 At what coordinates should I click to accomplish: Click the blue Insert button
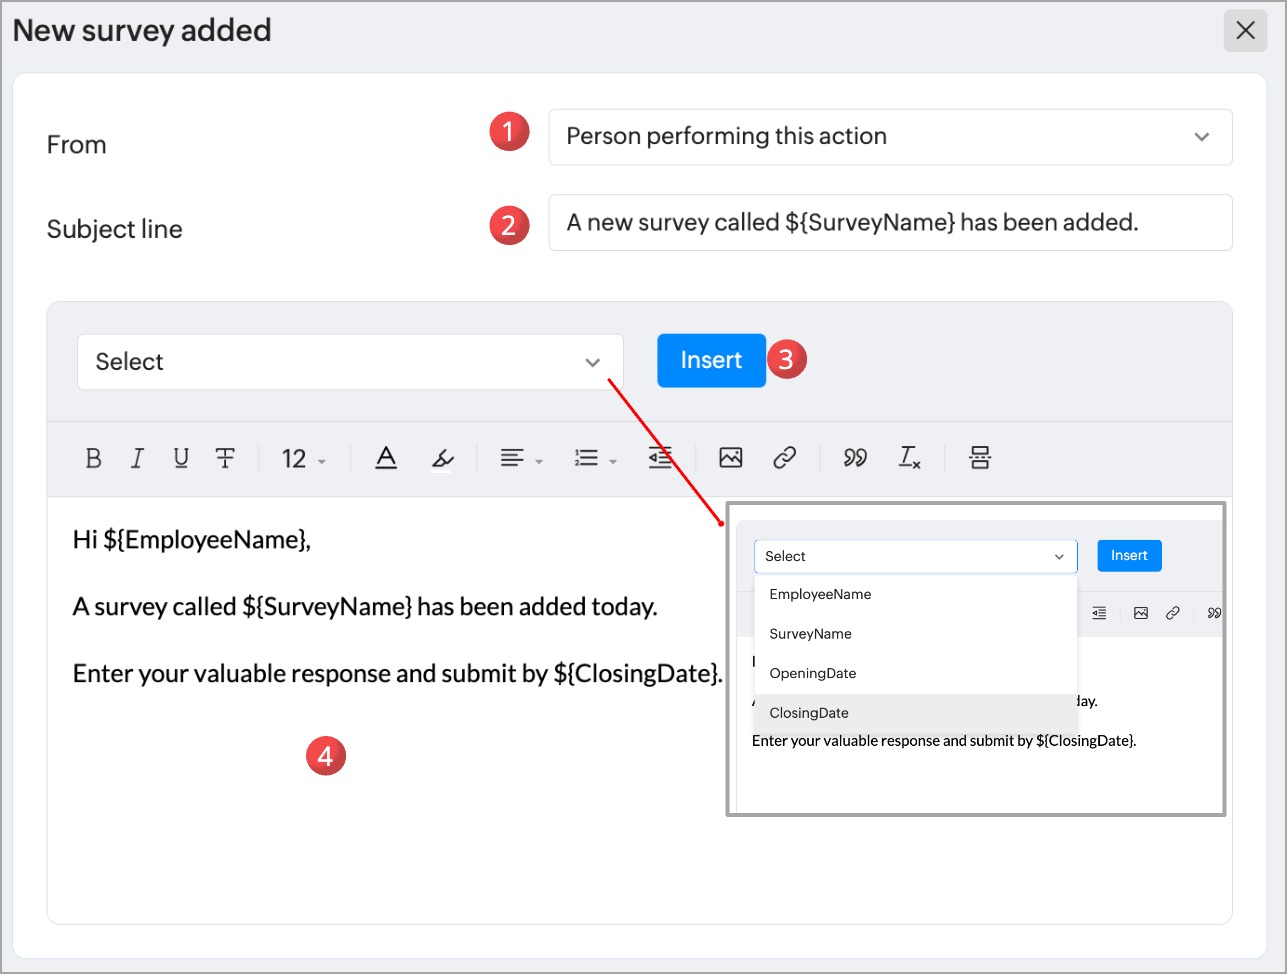click(x=711, y=360)
